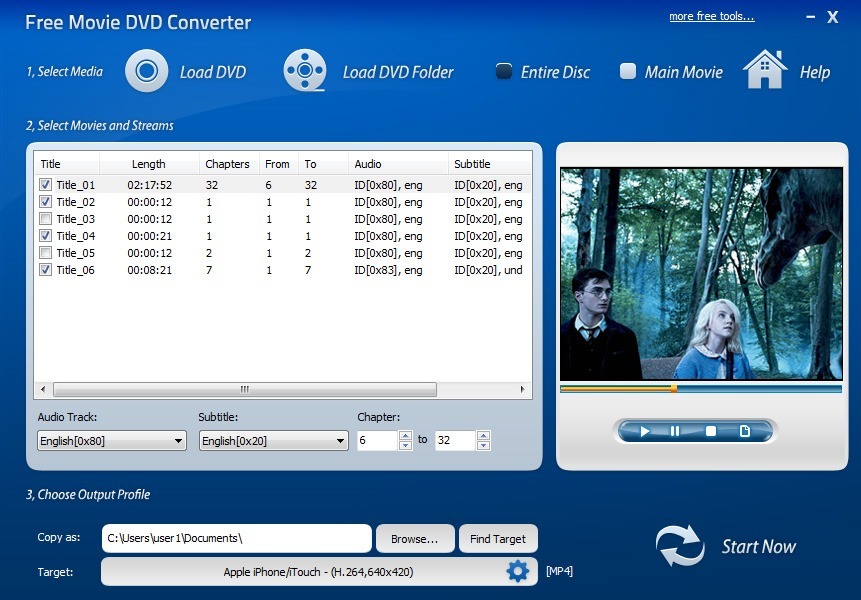Viewport: 861px width, 600px height.
Task: Open target profile settings gear icon
Action: click(517, 571)
